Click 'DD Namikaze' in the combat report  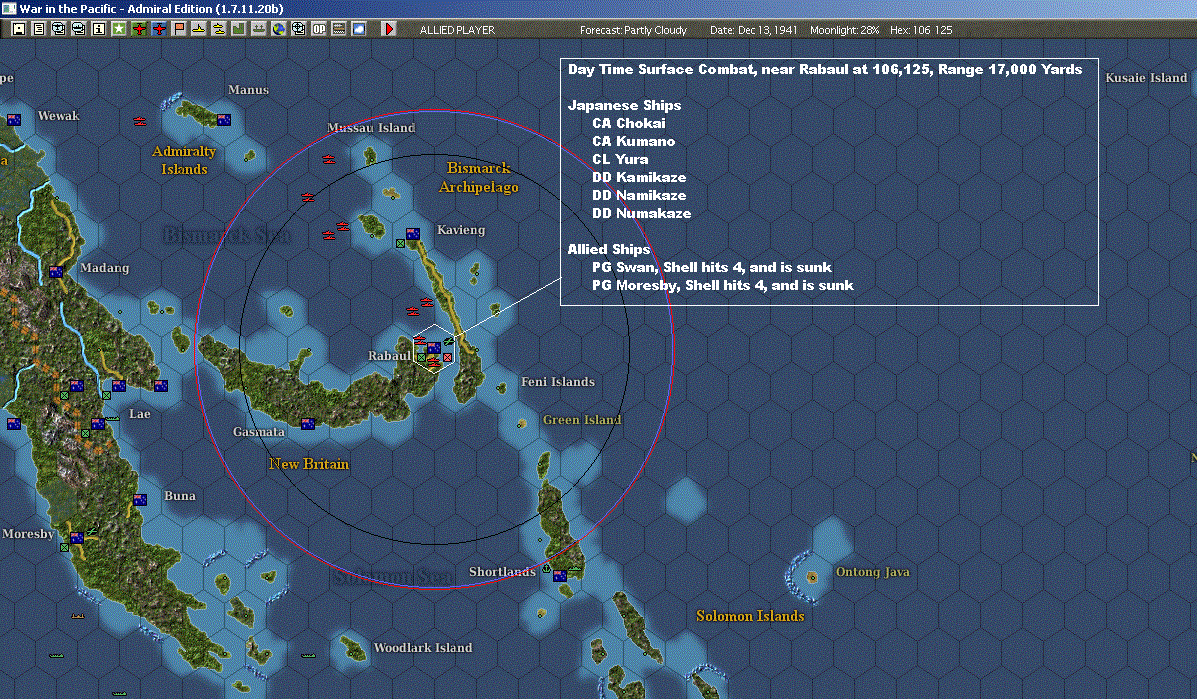point(639,195)
